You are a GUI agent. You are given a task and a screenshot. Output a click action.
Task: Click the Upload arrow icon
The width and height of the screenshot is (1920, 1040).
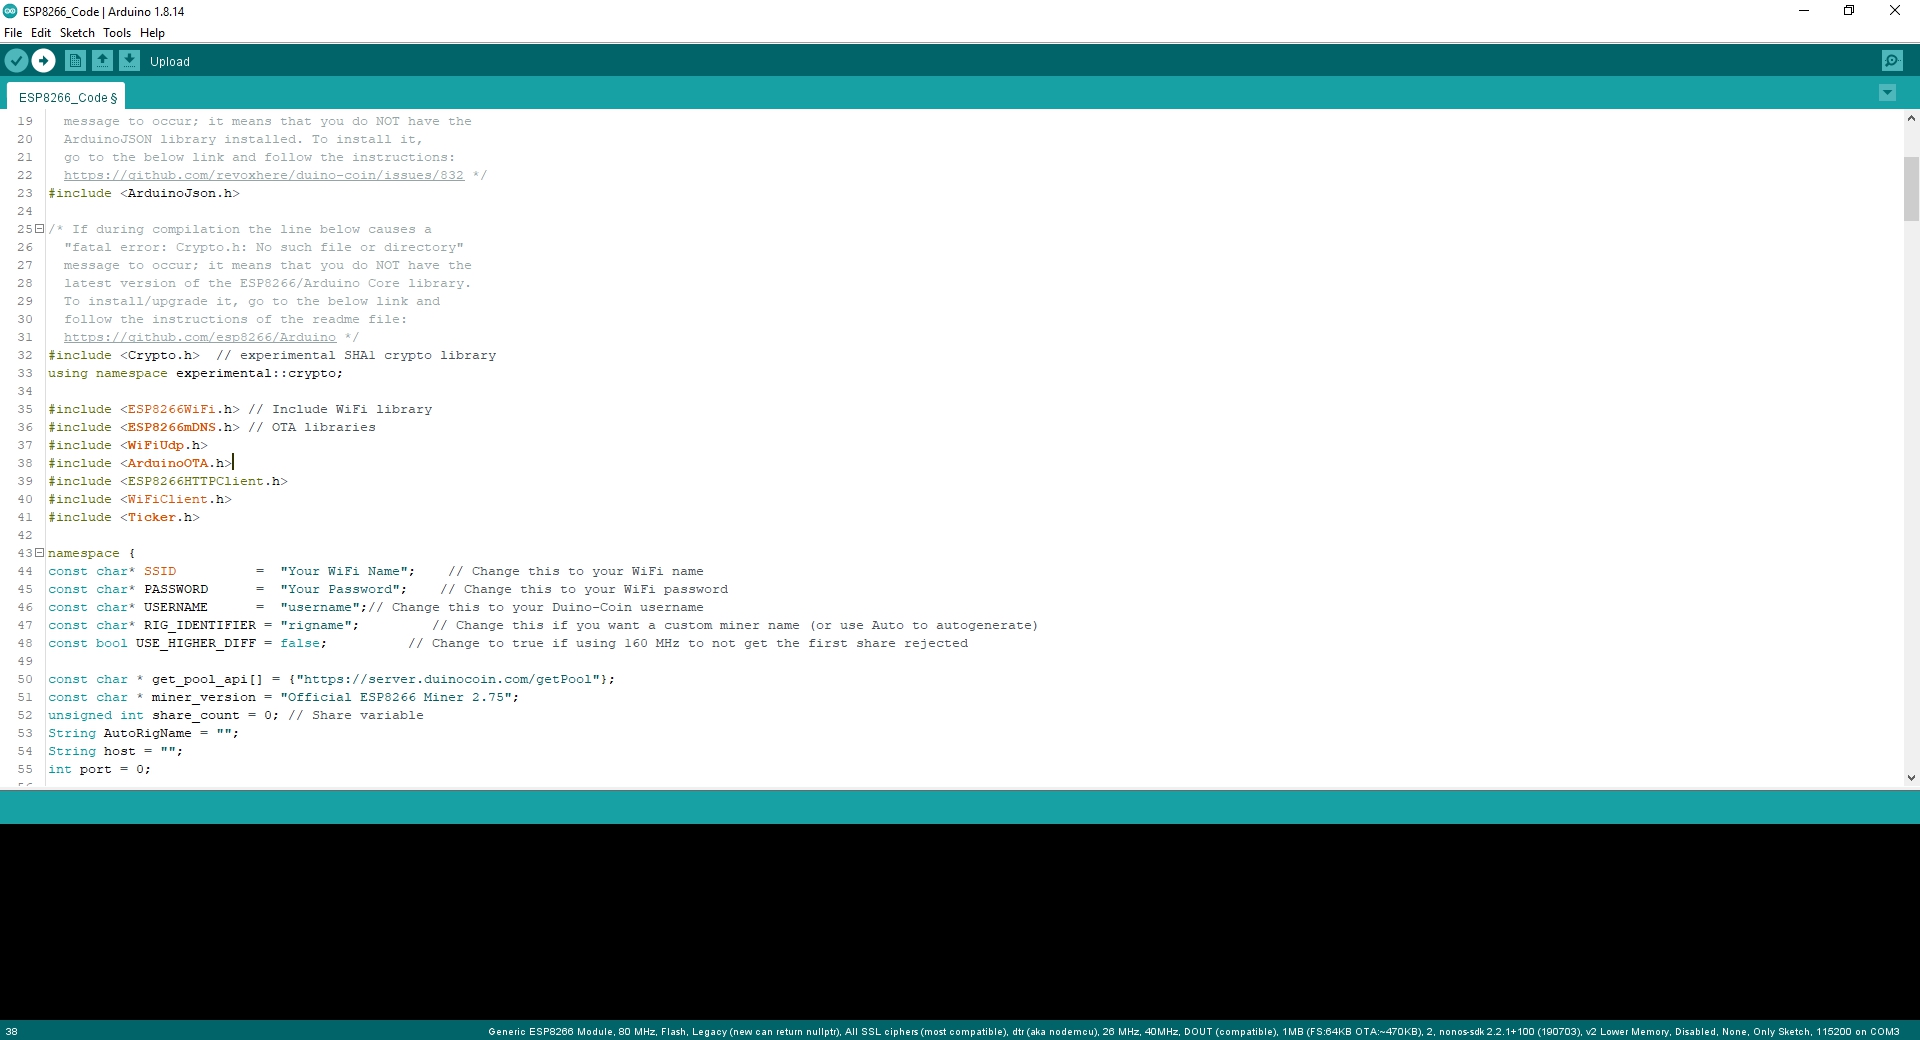click(44, 61)
